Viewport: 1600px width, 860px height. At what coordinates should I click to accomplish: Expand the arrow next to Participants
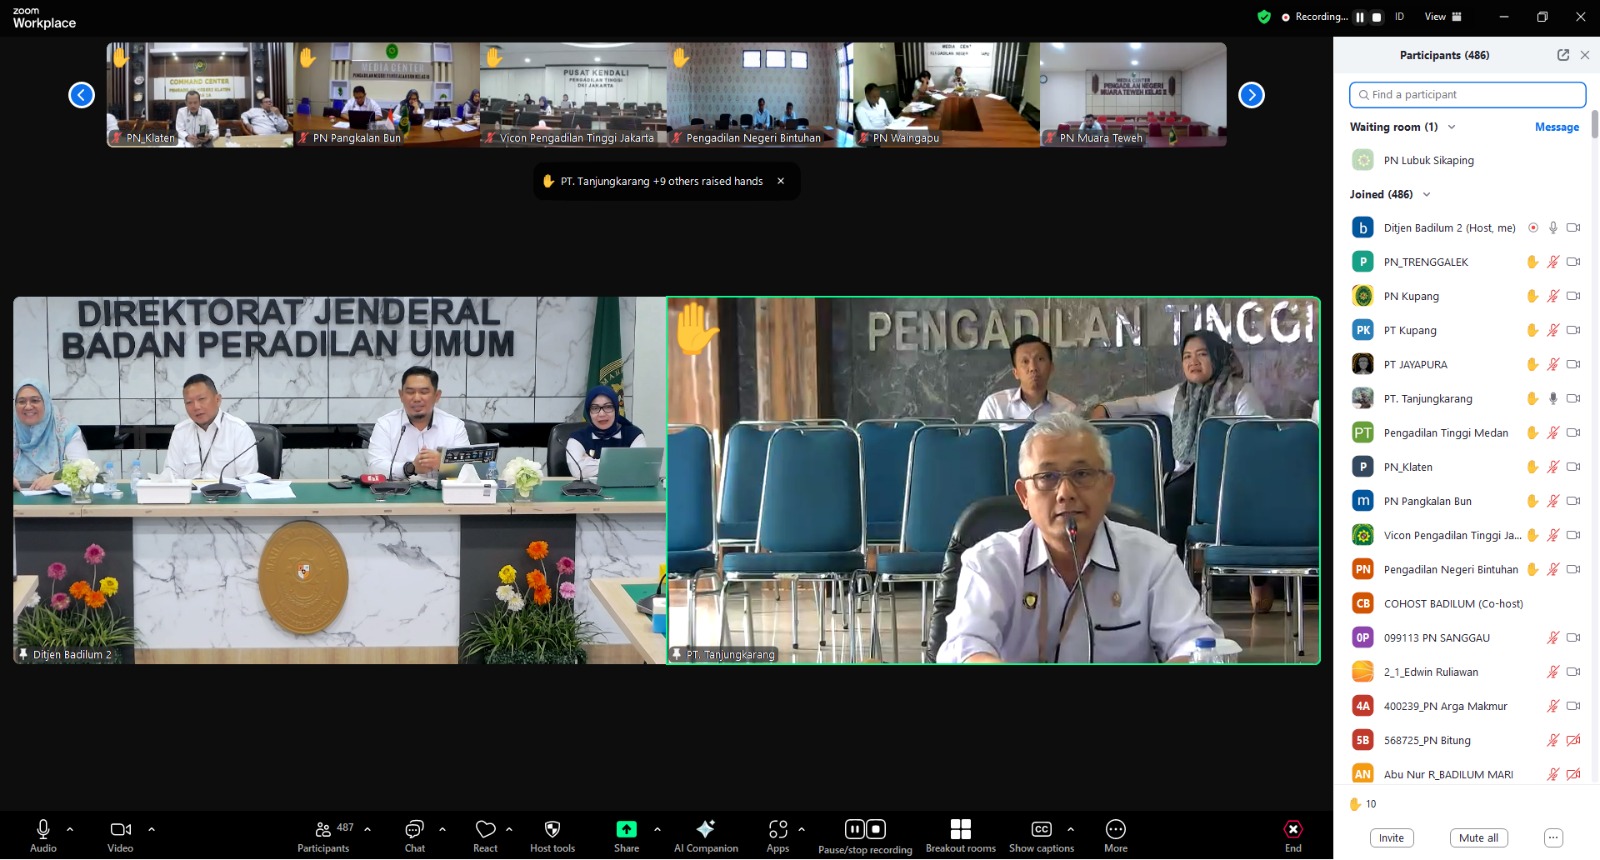click(x=368, y=829)
